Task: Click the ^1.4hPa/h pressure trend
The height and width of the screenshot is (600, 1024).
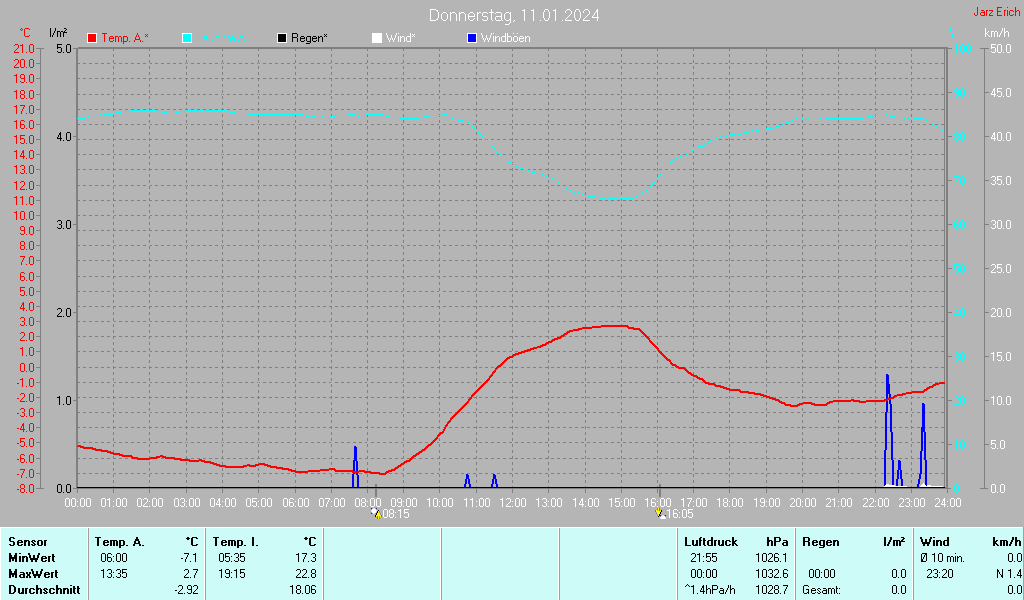Action: point(710,590)
